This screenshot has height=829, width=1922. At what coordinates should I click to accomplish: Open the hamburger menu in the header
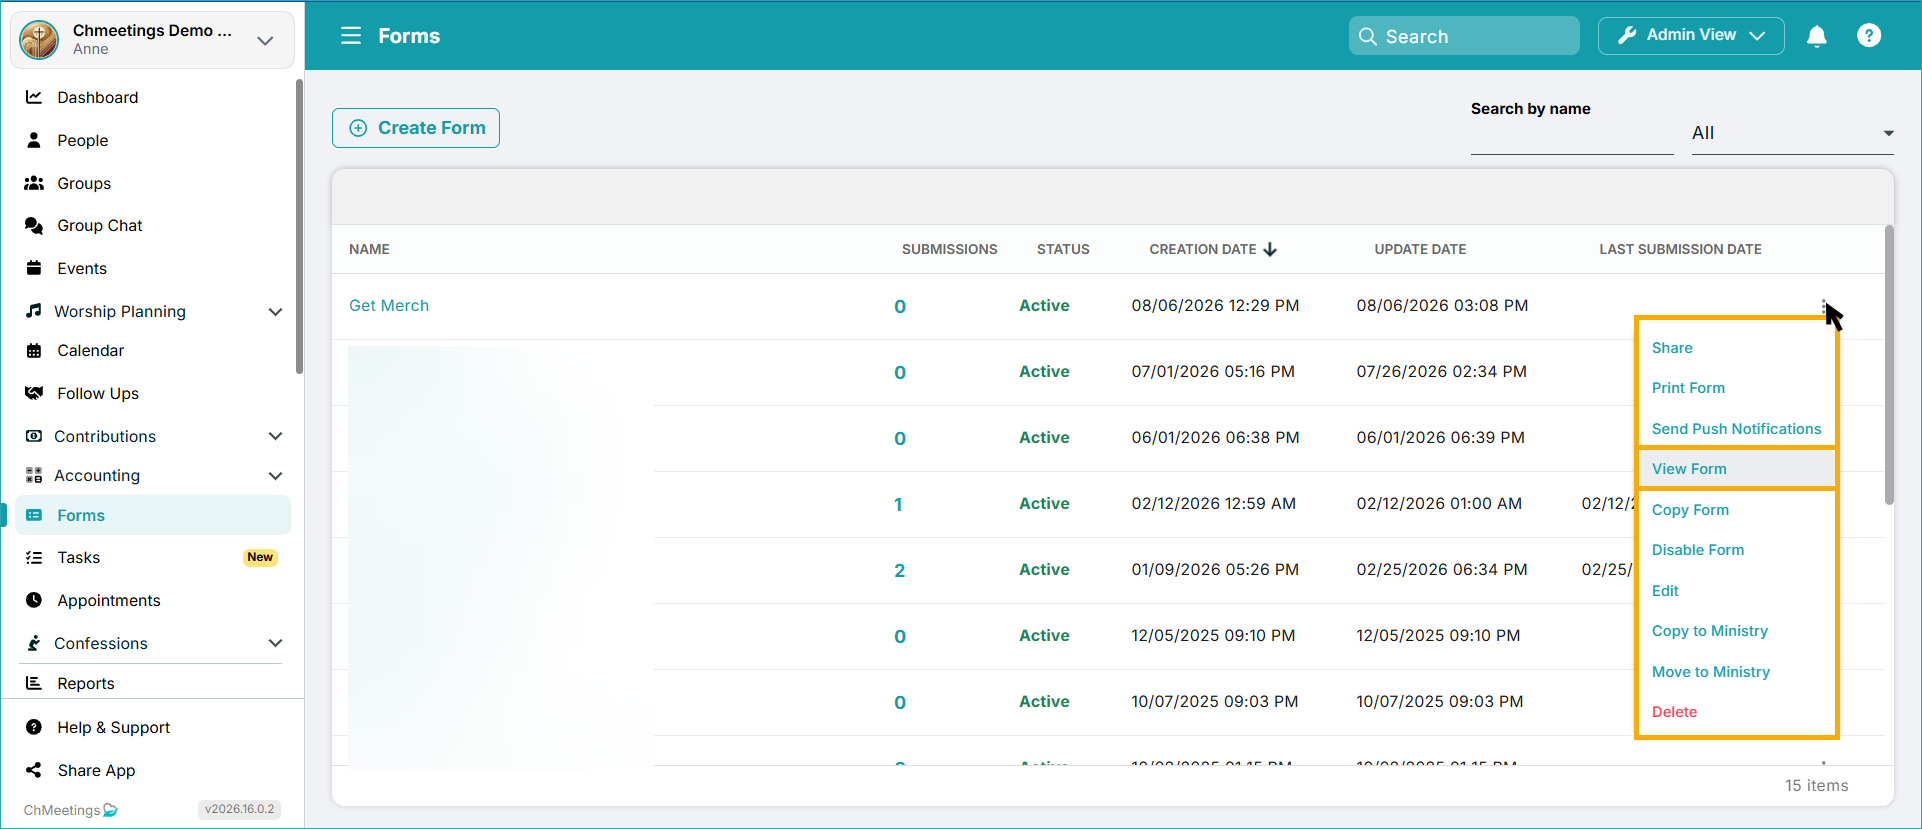tap(351, 36)
